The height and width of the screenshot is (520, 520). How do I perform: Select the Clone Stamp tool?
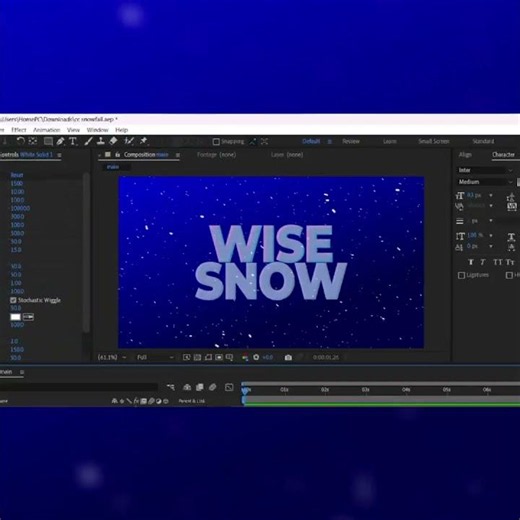click(101, 141)
